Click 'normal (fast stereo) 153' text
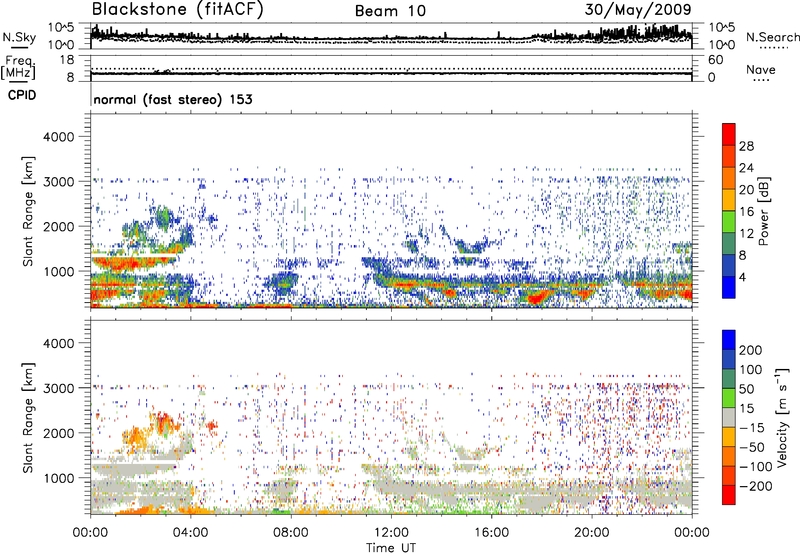The height and width of the screenshot is (554, 800). (173, 99)
